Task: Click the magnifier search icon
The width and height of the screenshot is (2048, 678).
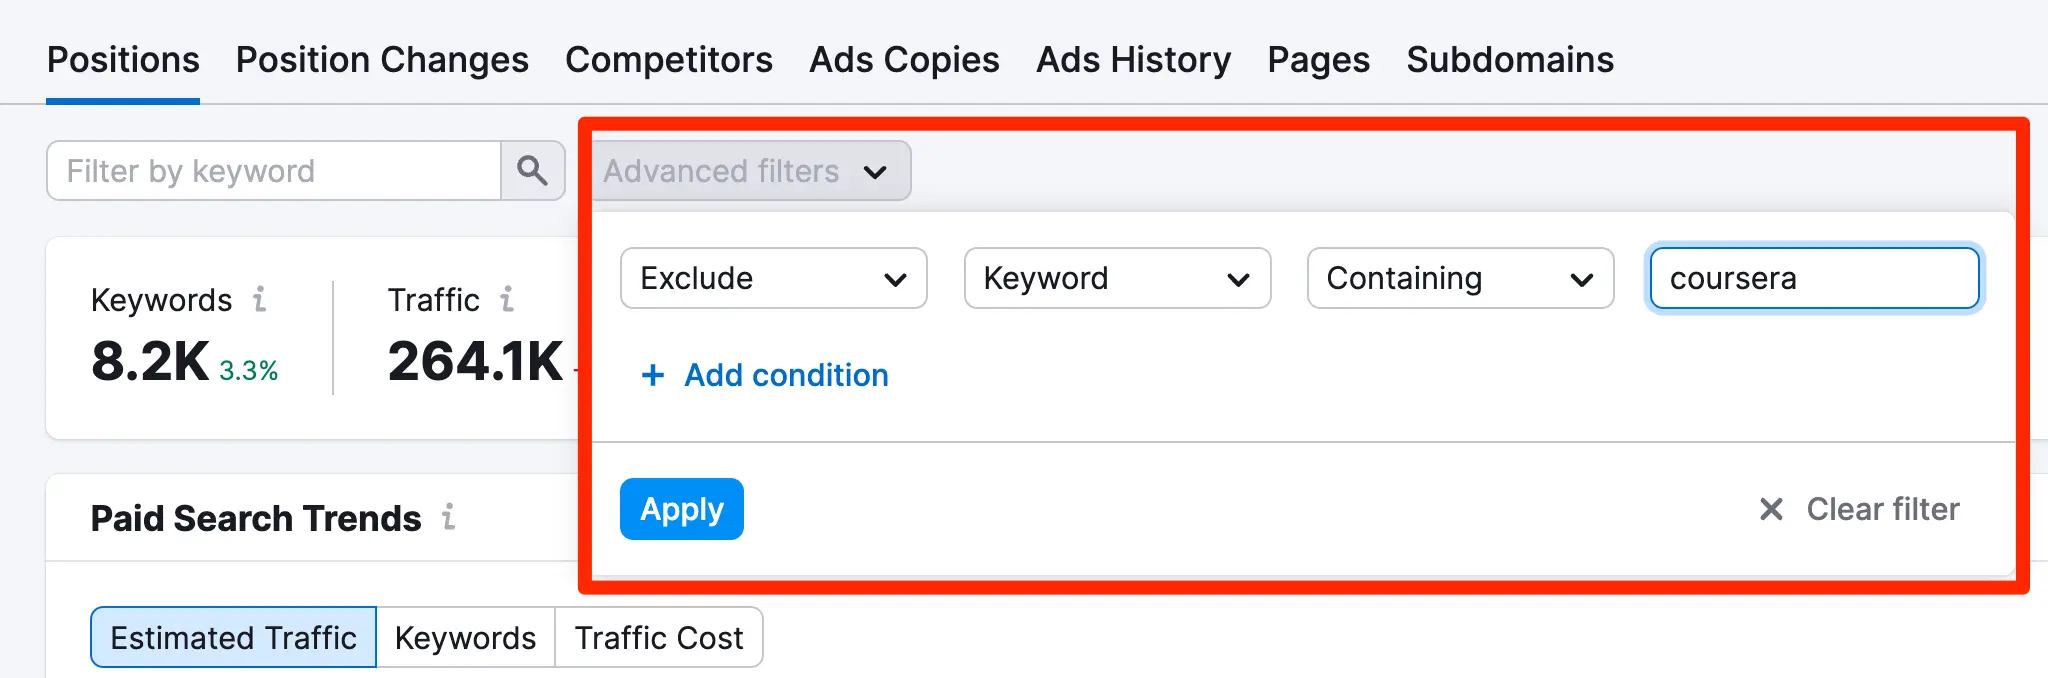Action: tap(532, 171)
